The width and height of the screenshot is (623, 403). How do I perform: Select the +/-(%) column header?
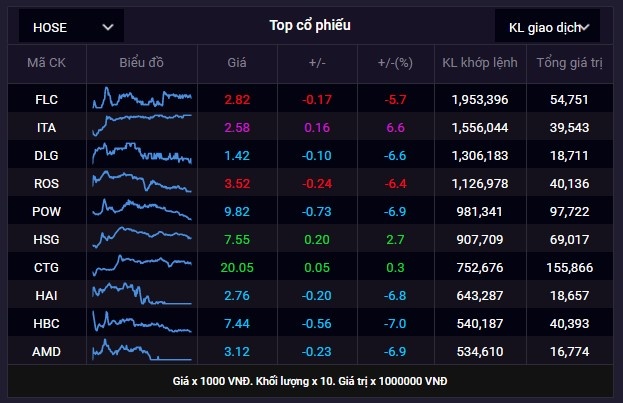click(396, 64)
